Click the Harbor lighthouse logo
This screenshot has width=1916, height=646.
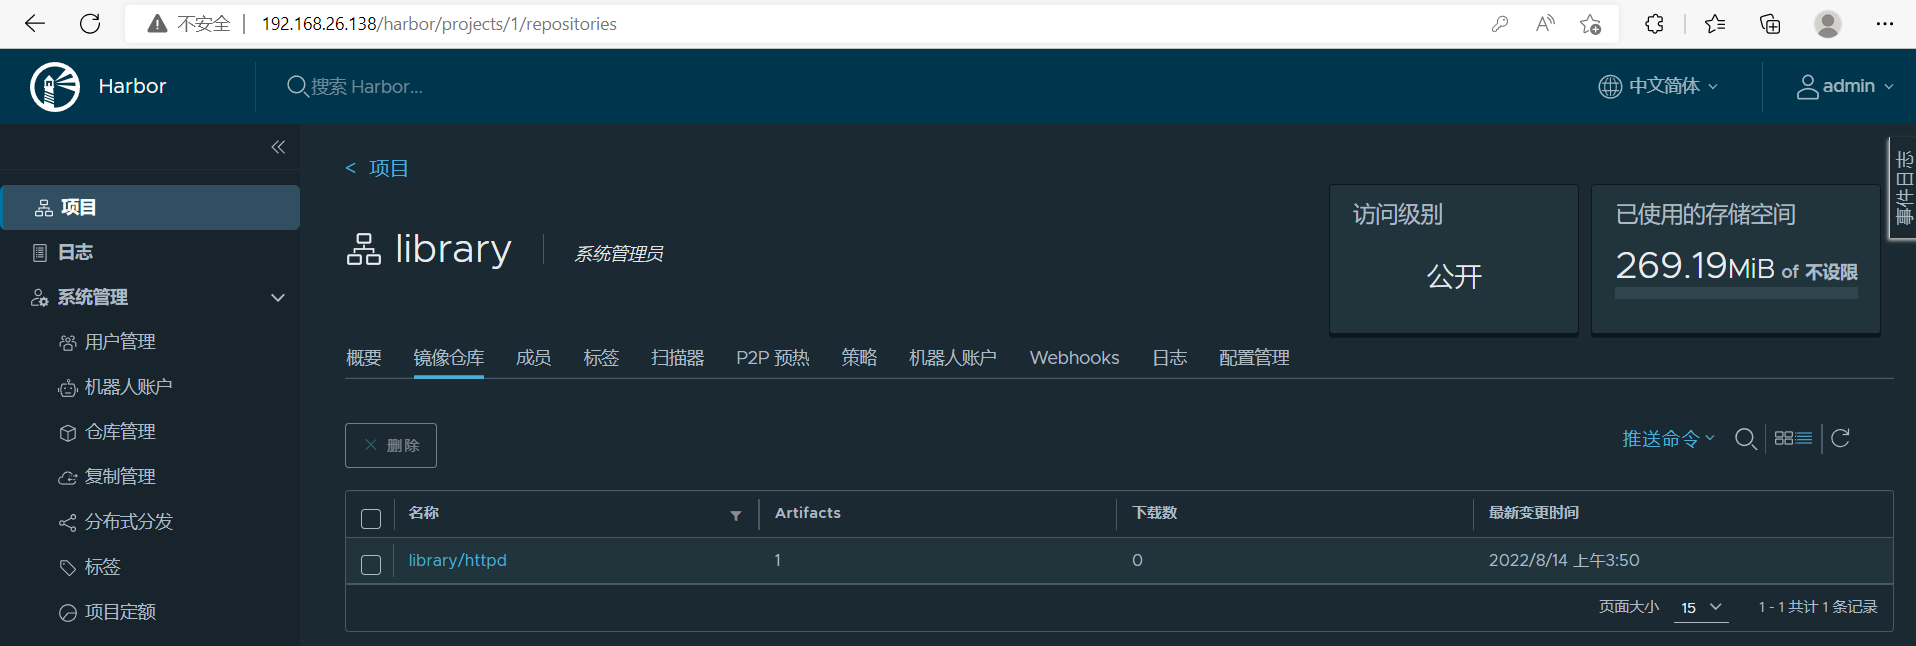(x=55, y=87)
